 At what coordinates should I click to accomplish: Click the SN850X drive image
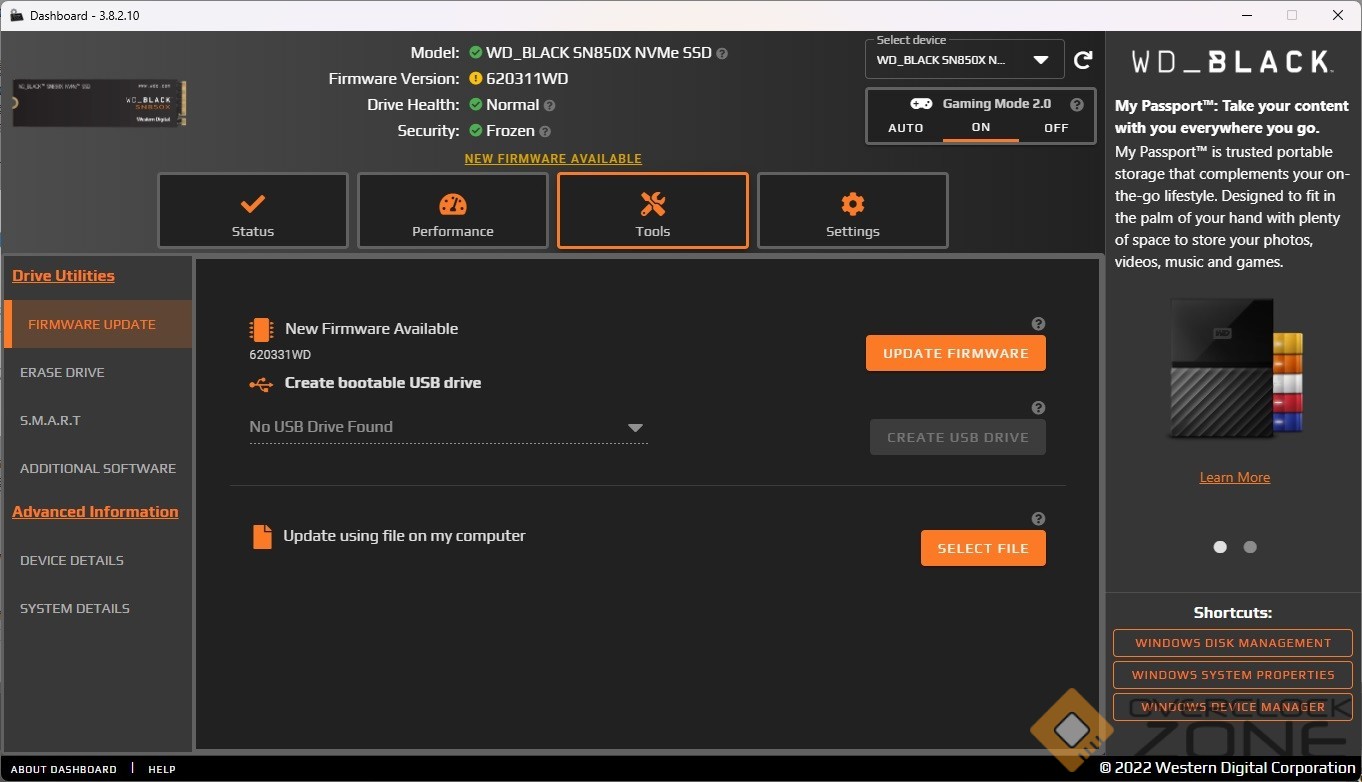point(99,103)
